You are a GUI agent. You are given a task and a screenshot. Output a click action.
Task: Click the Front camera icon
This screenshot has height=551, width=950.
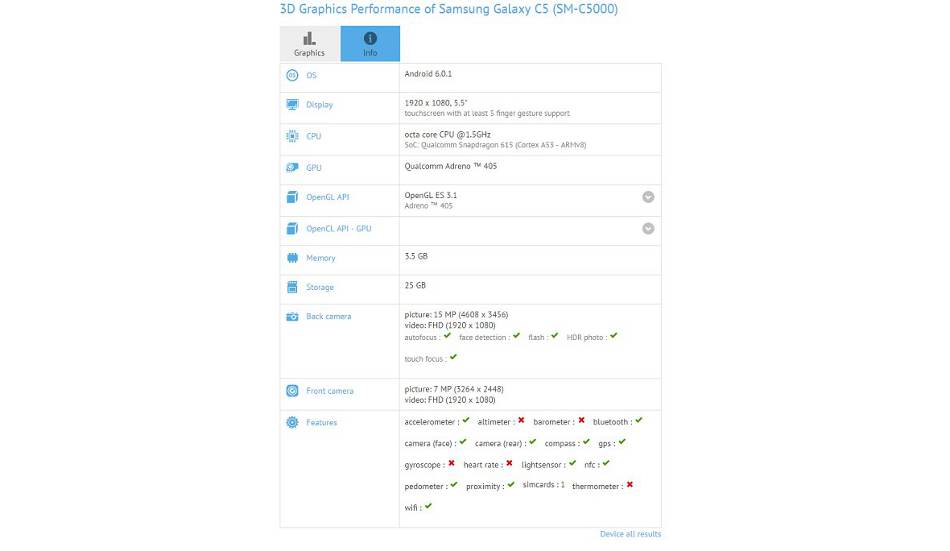(292, 391)
